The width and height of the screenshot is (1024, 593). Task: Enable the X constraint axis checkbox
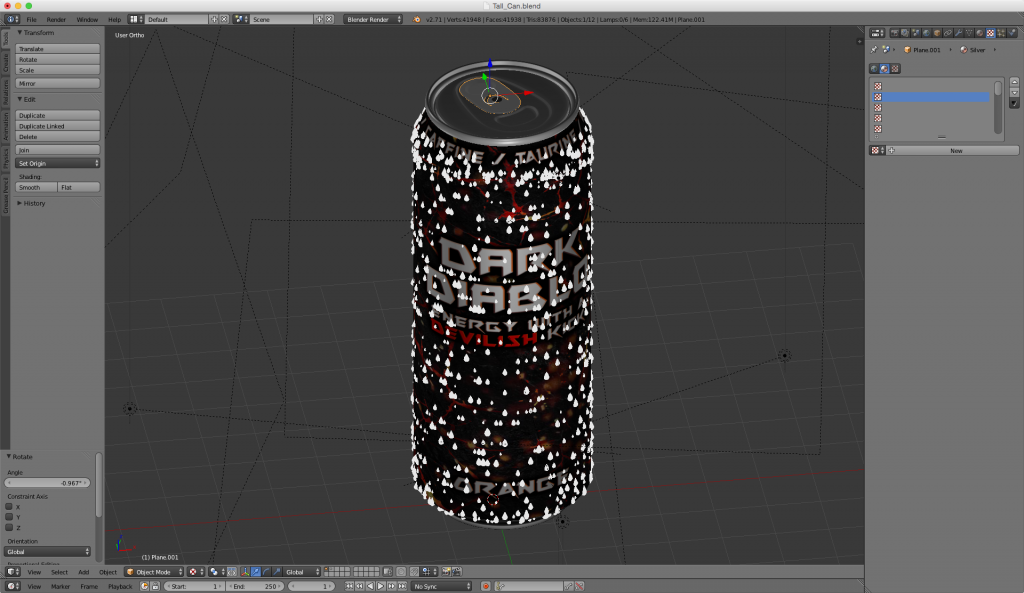(x=10, y=507)
